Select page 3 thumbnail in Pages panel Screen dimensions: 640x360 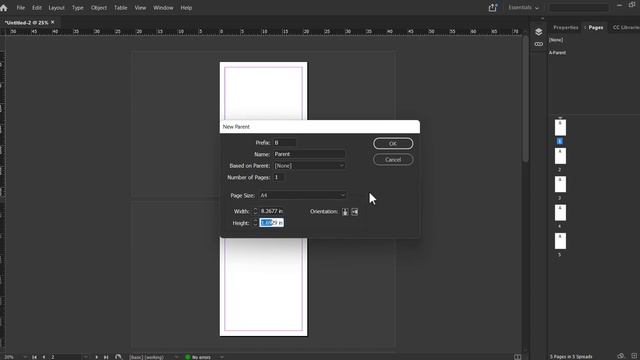click(560, 184)
